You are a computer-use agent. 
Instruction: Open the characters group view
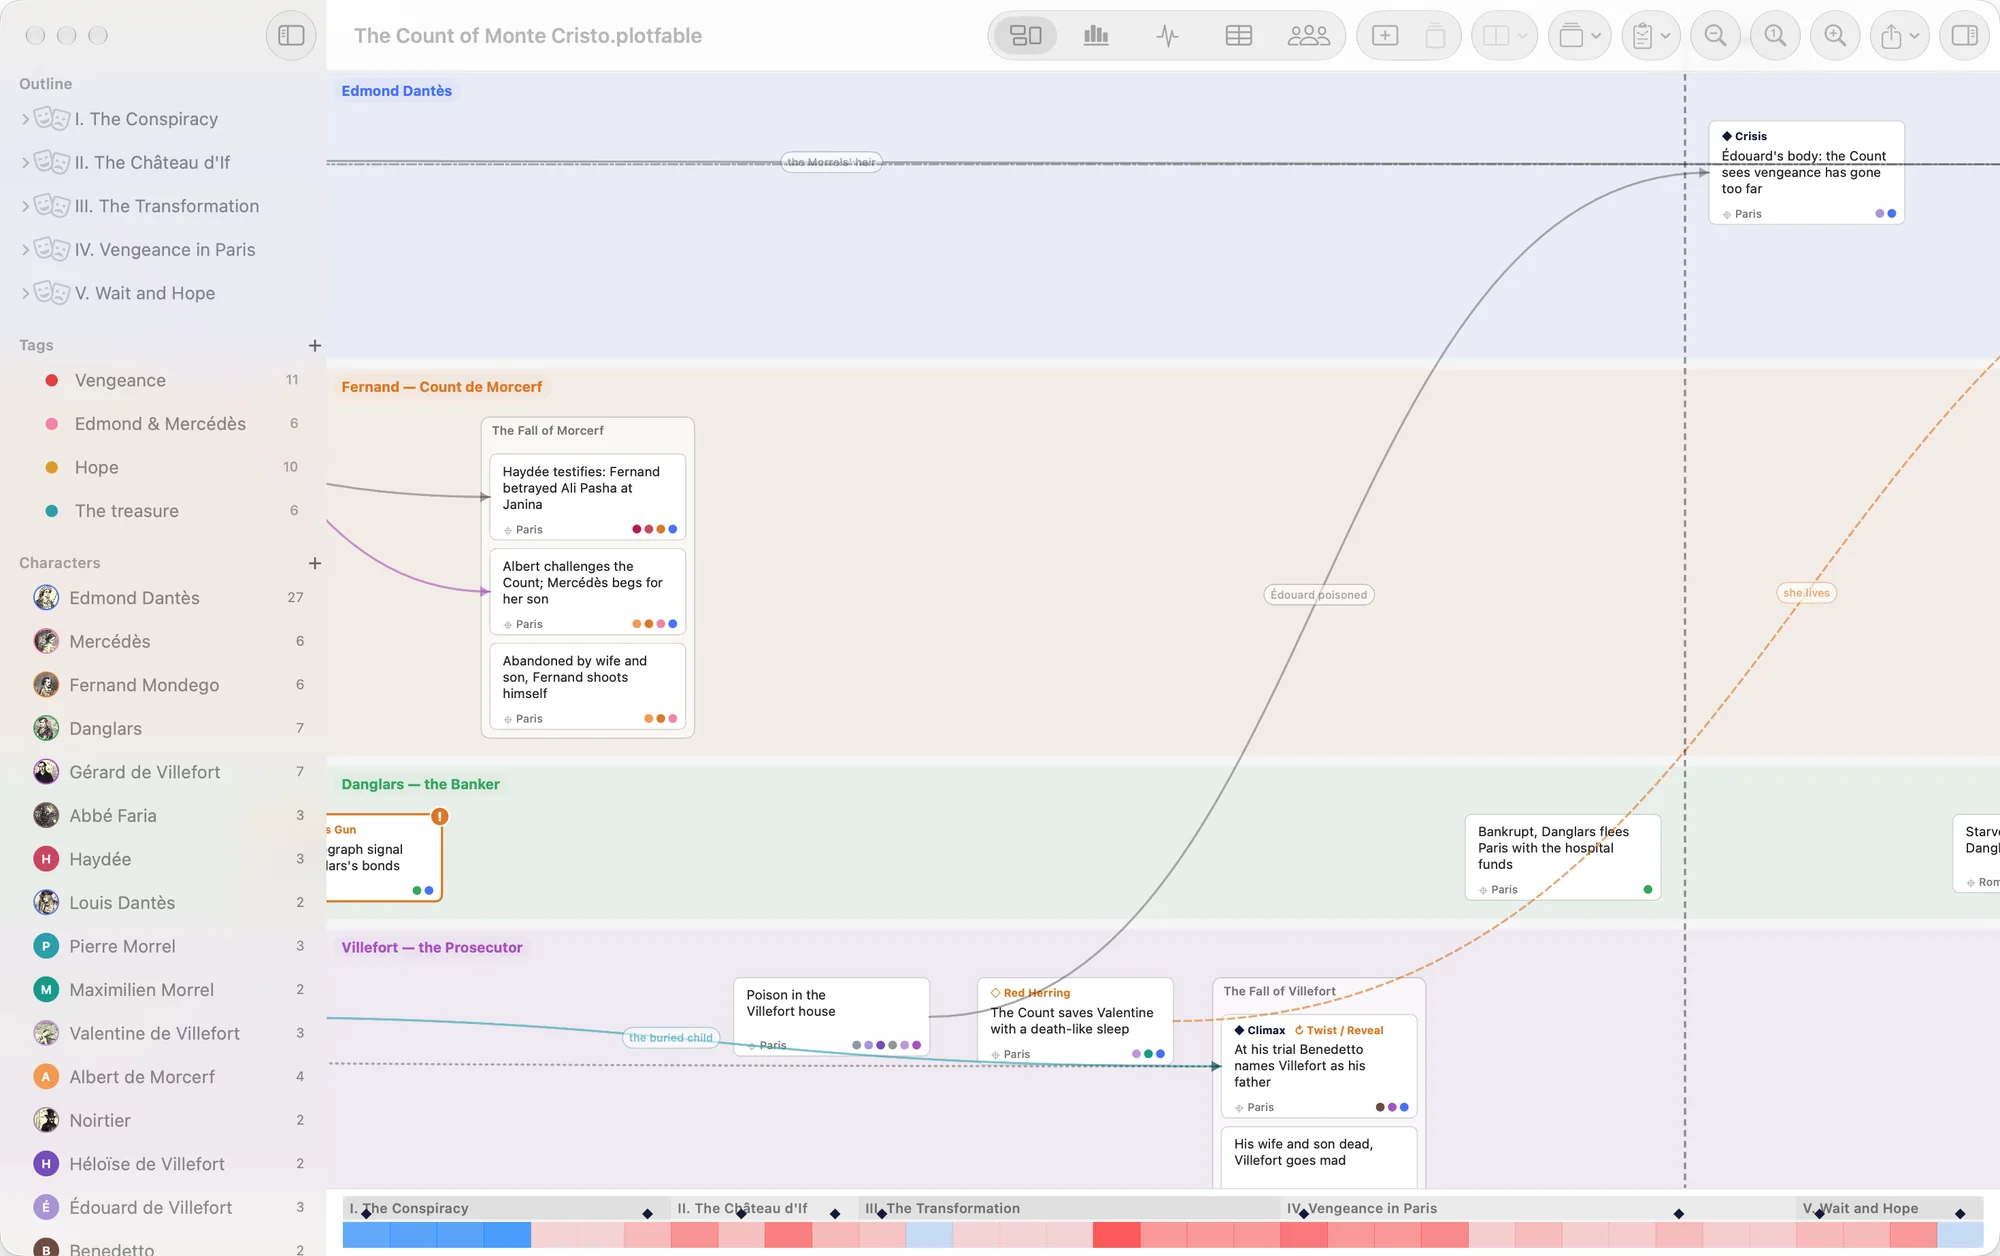1308,36
